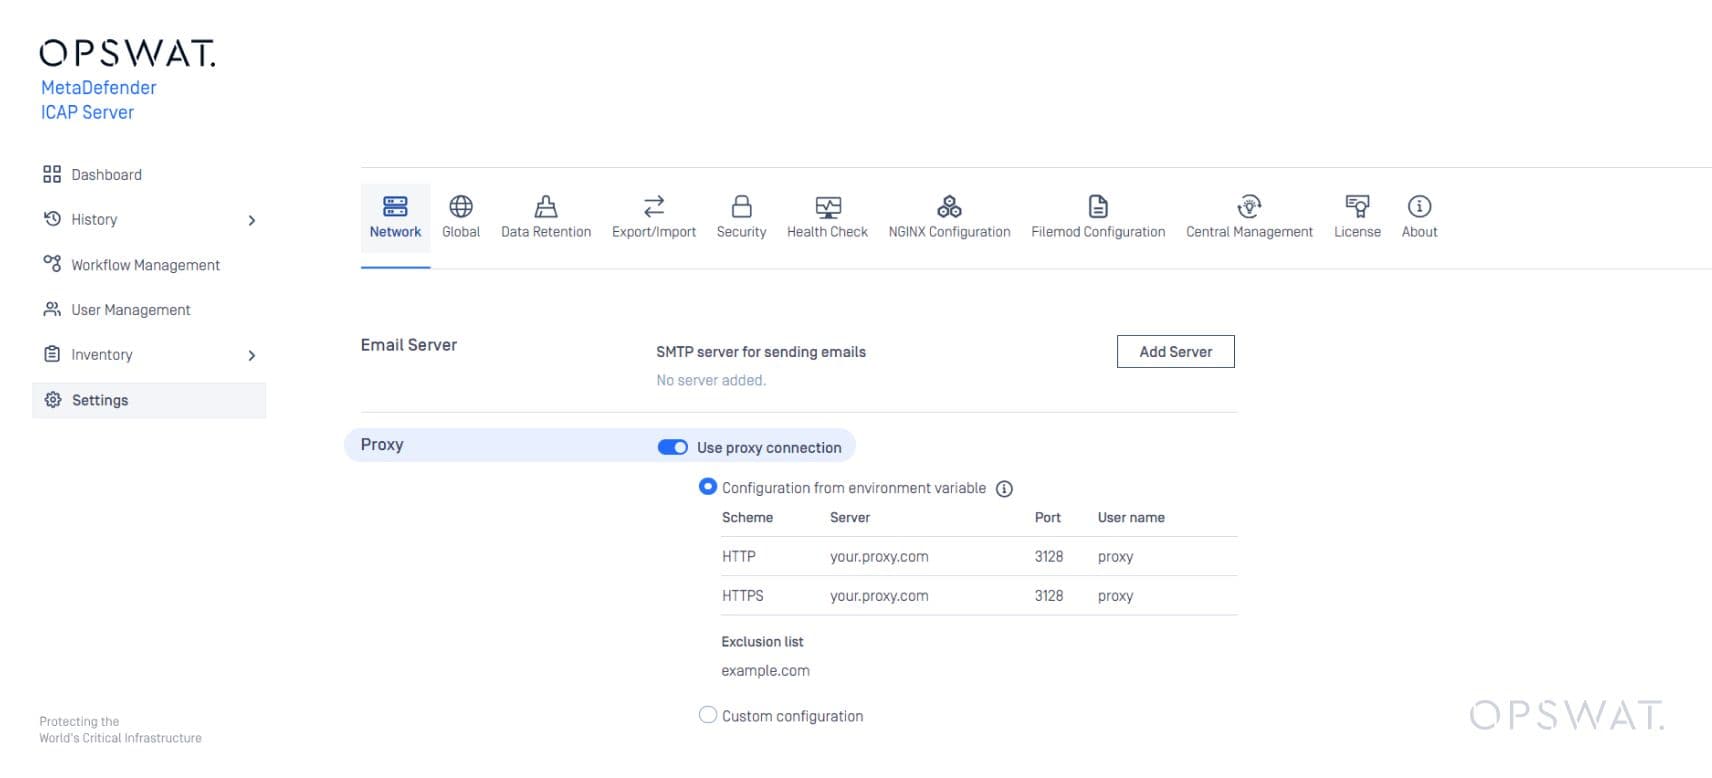Click the HTTPS scheme cell

(x=743, y=595)
